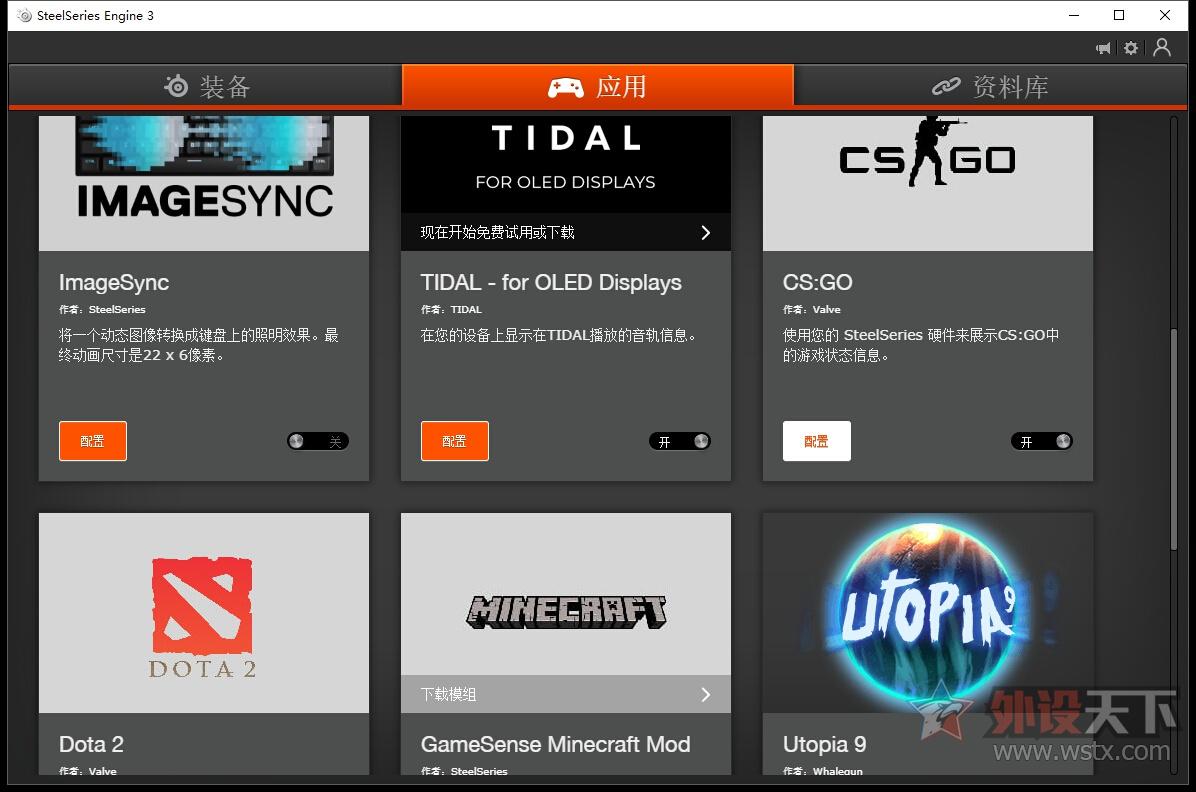Switch to the 资料库 (Library) tab
Image resolution: width=1196 pixels, height=792 pixels.
990,86
